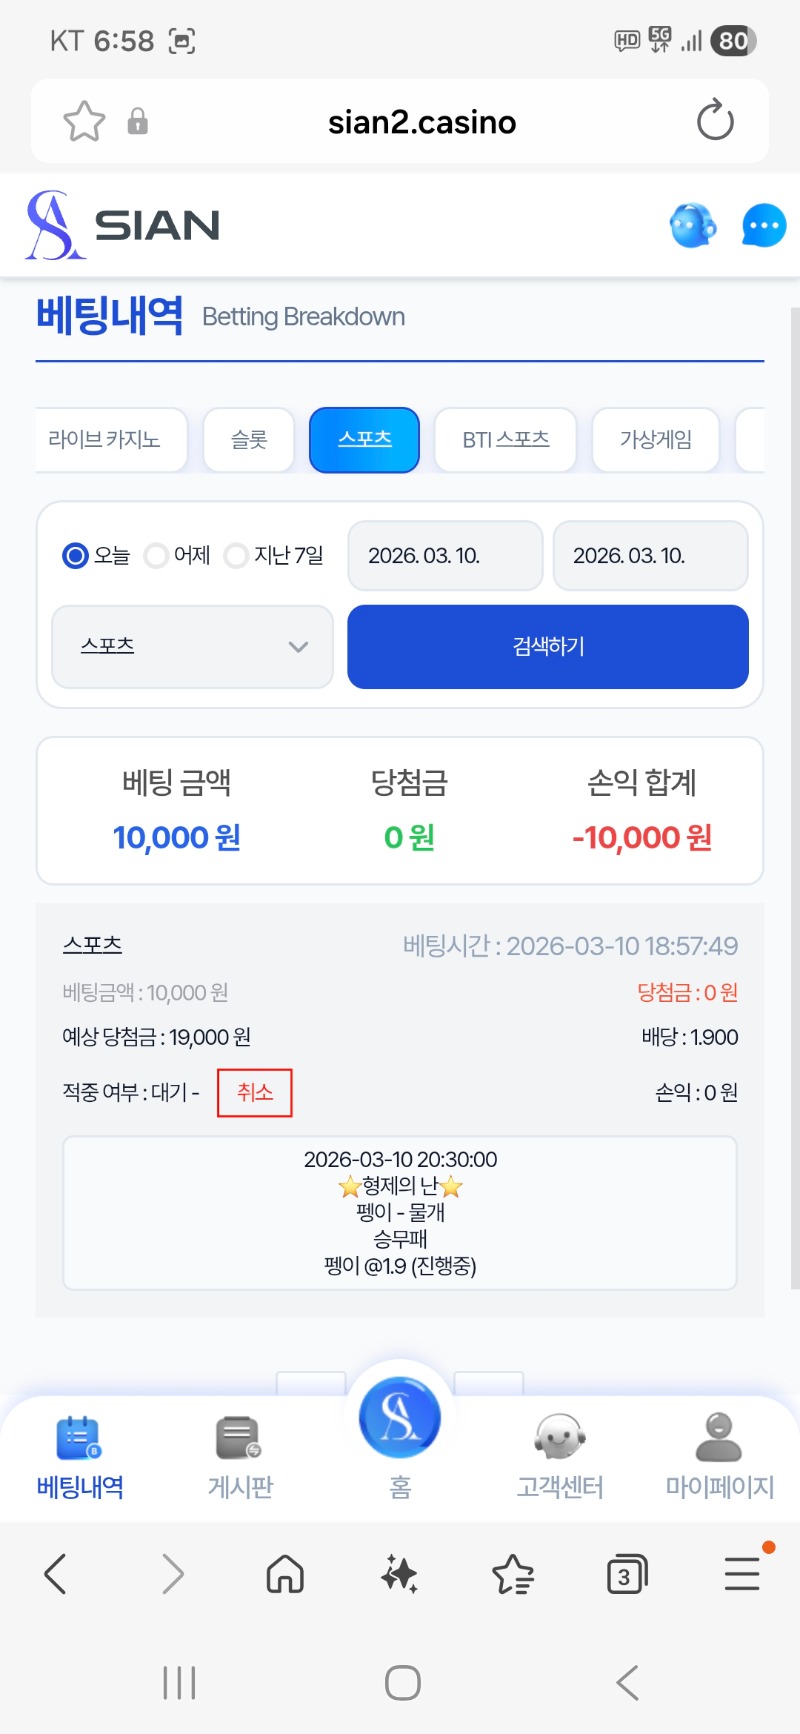Open the start date picker field

[x=445, y=555]
